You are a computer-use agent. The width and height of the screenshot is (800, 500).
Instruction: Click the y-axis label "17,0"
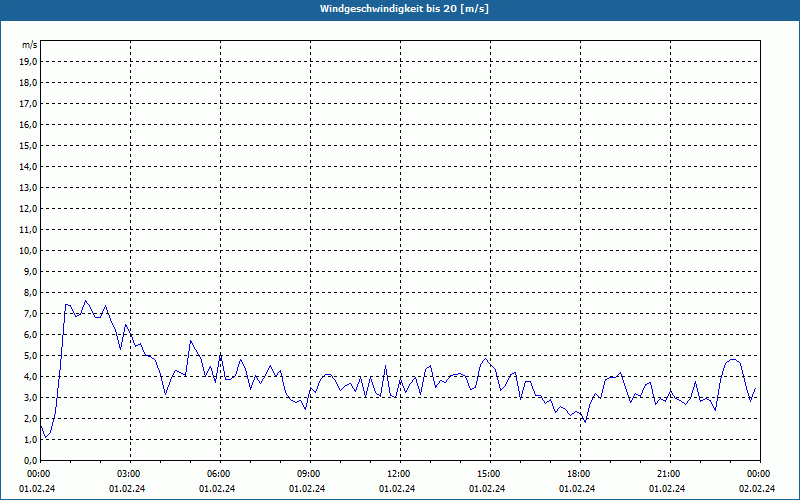click(28, 104)
